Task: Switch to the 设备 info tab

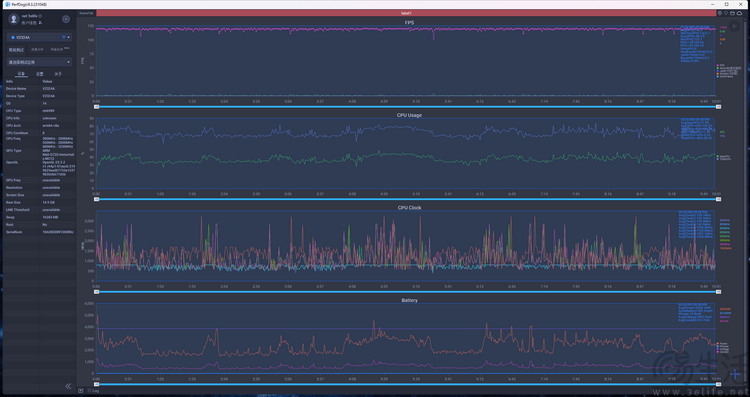Action: click(21, 74)
